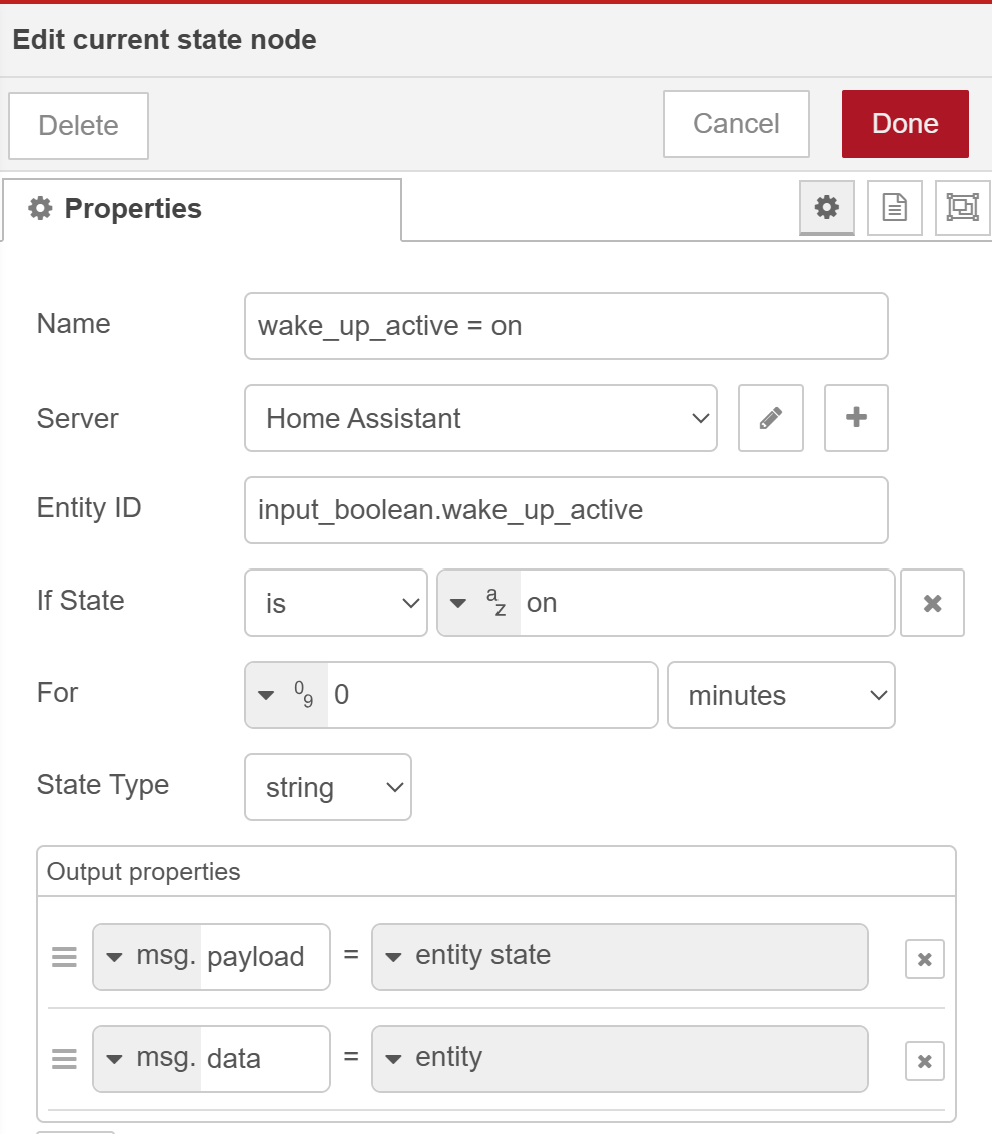Remove the msg.payload output property
This screenshot has height=1134, width=992.
(924, 959)
